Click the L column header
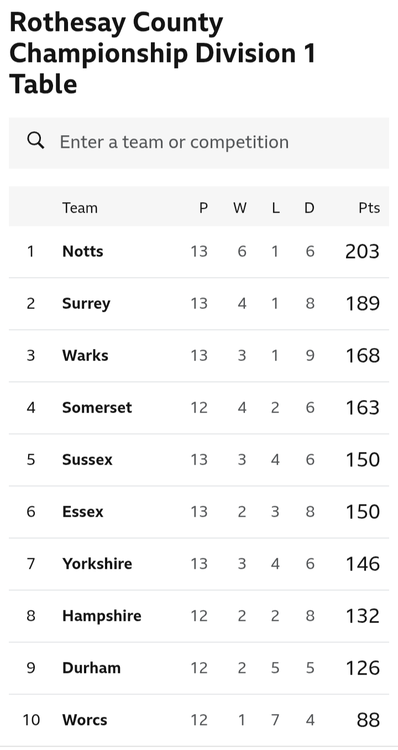 pyautogui.click(x=276, y=208)
